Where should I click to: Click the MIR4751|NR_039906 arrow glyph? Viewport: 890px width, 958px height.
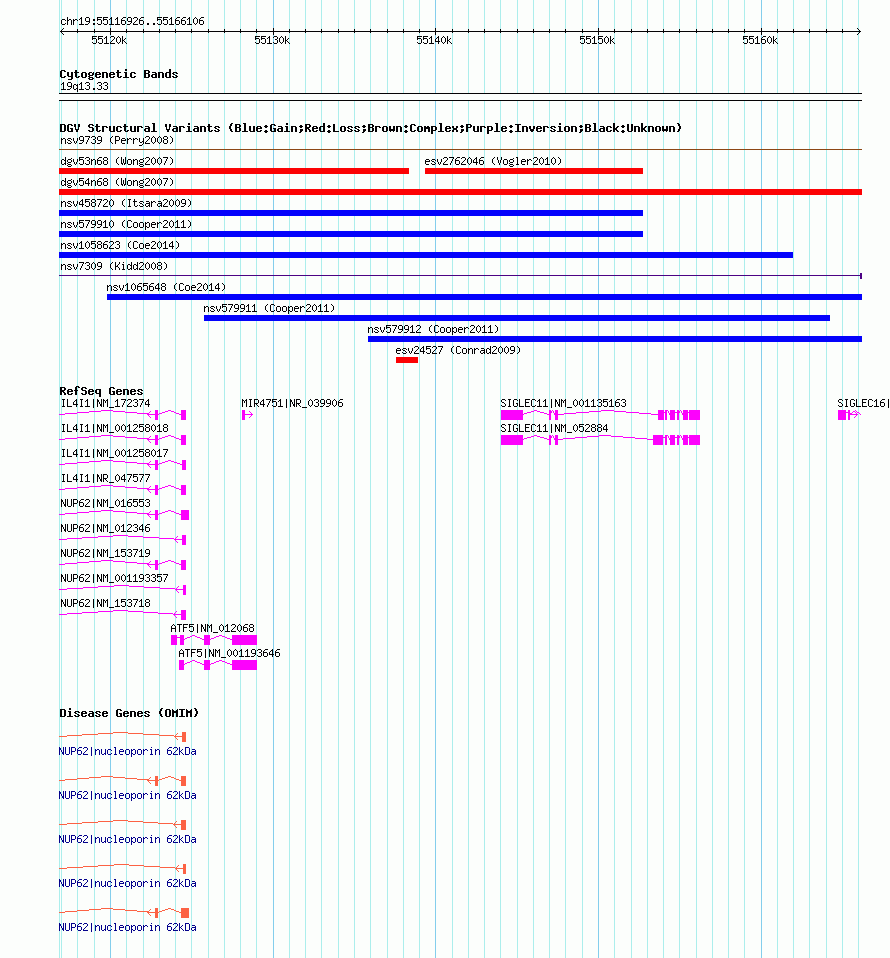click(x=247, y=415)
